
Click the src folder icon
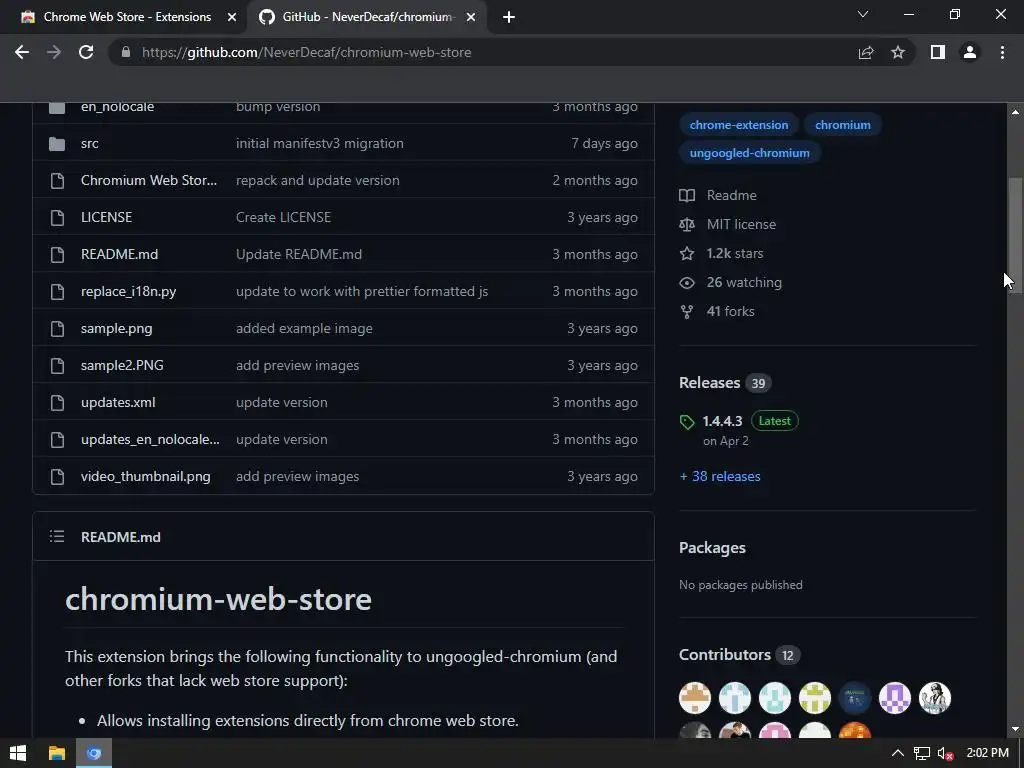click(57, 144)
